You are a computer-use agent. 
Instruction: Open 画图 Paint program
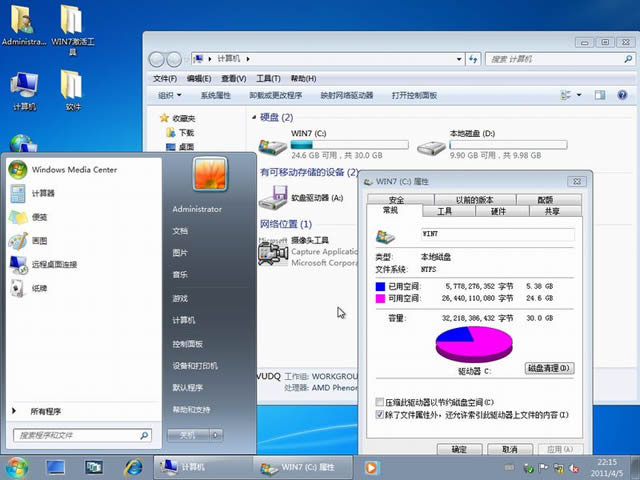pyautogui.click(x=40, y=241)
